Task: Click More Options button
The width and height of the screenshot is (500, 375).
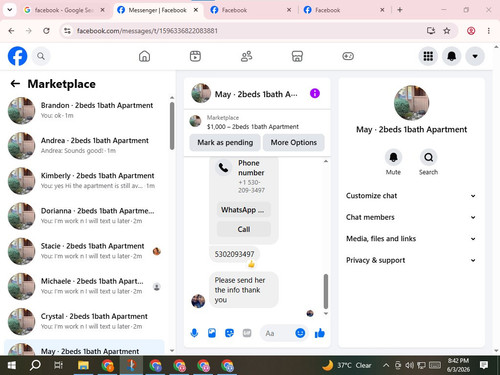Action: click(x=294, y=143)
